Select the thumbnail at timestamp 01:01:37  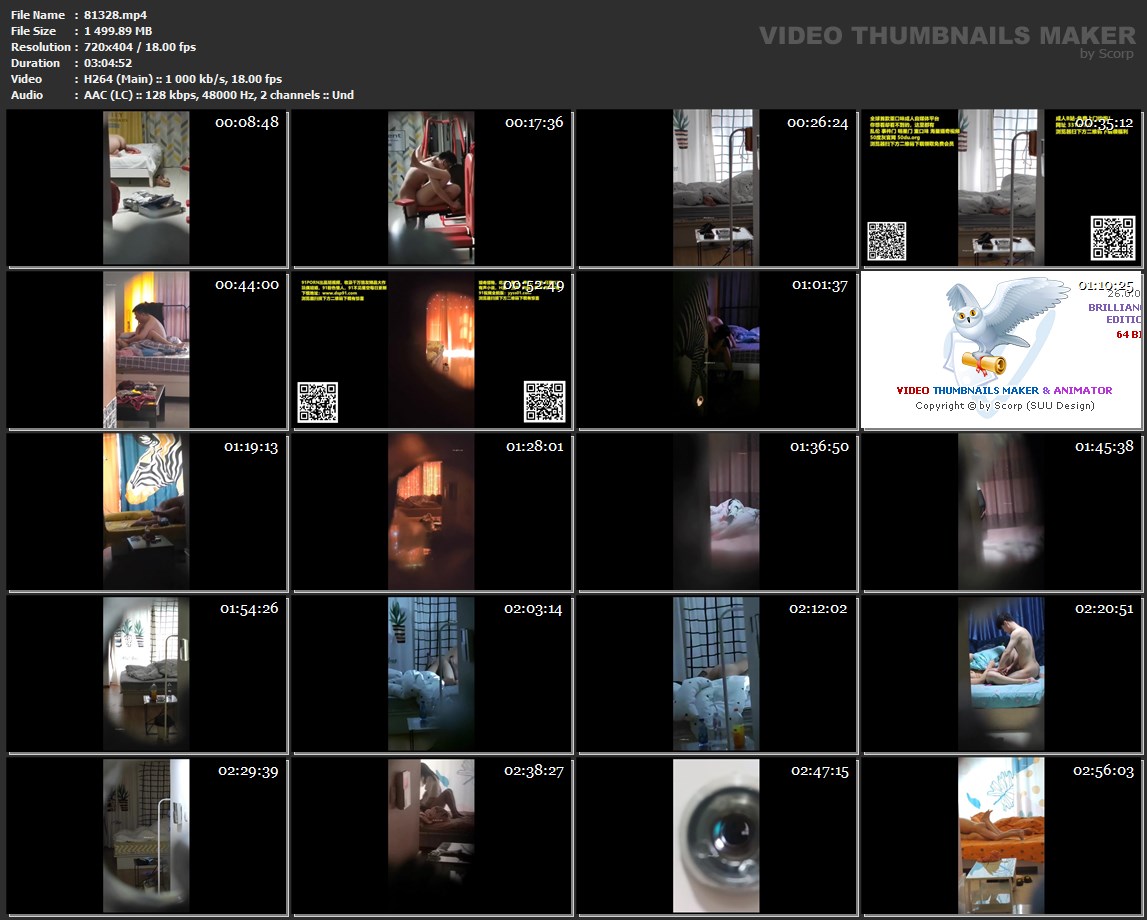tap(716, 349)
